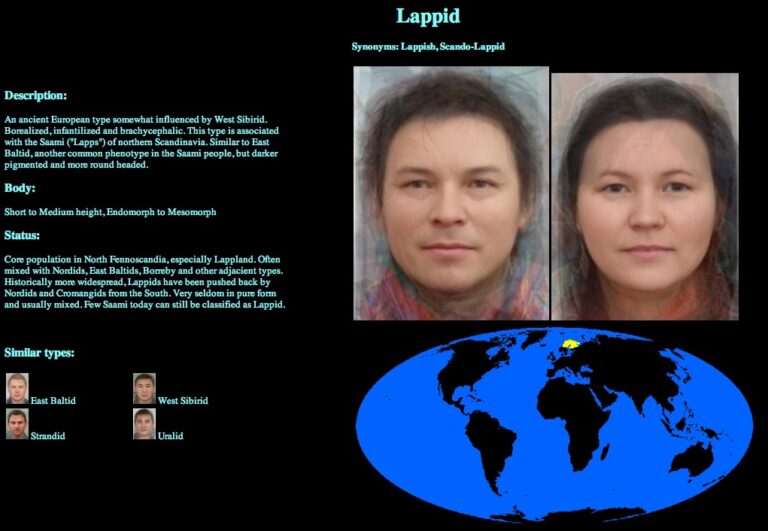Click the yellow highlighted region on map
Viewport: 768px width, 531px height.
click(x=571, y=343)
